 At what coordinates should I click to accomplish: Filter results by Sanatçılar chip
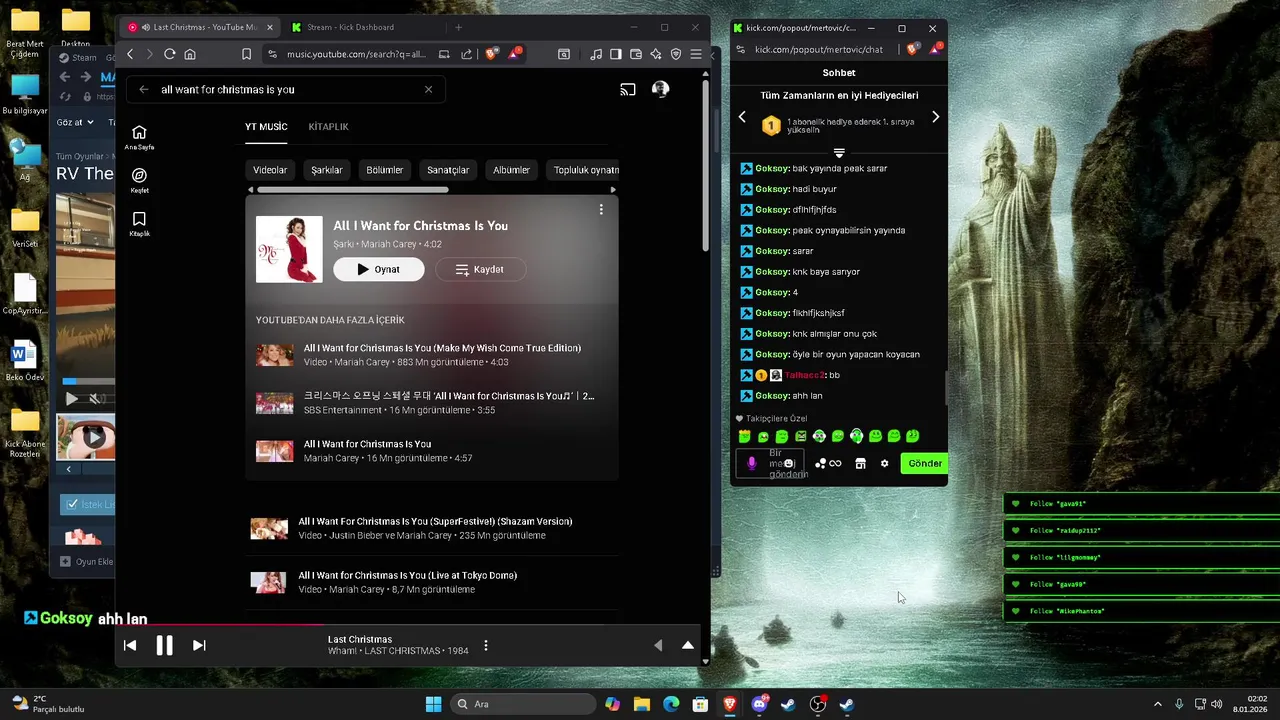(x=448, y=170)
